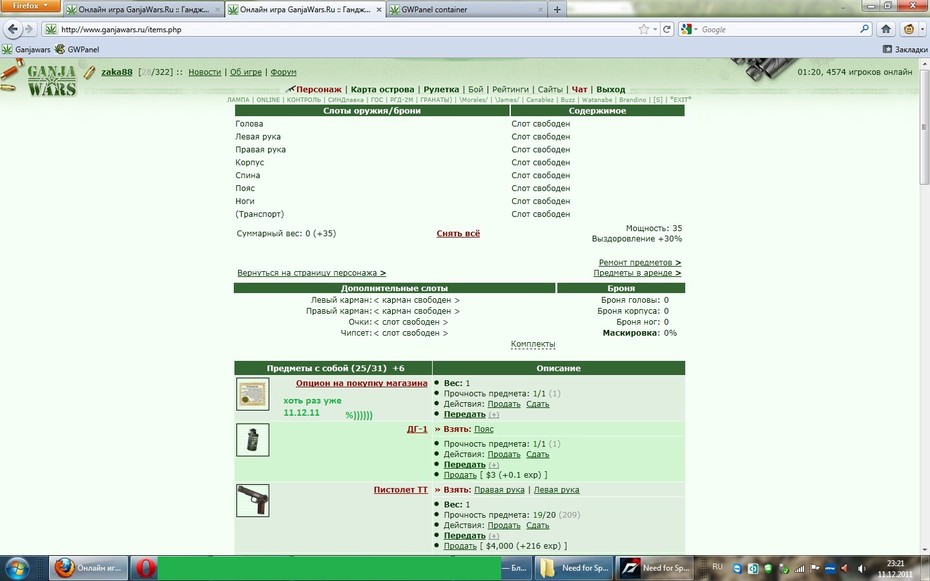
Task: Open Ремонт предметов link
Action: (639, 262)
